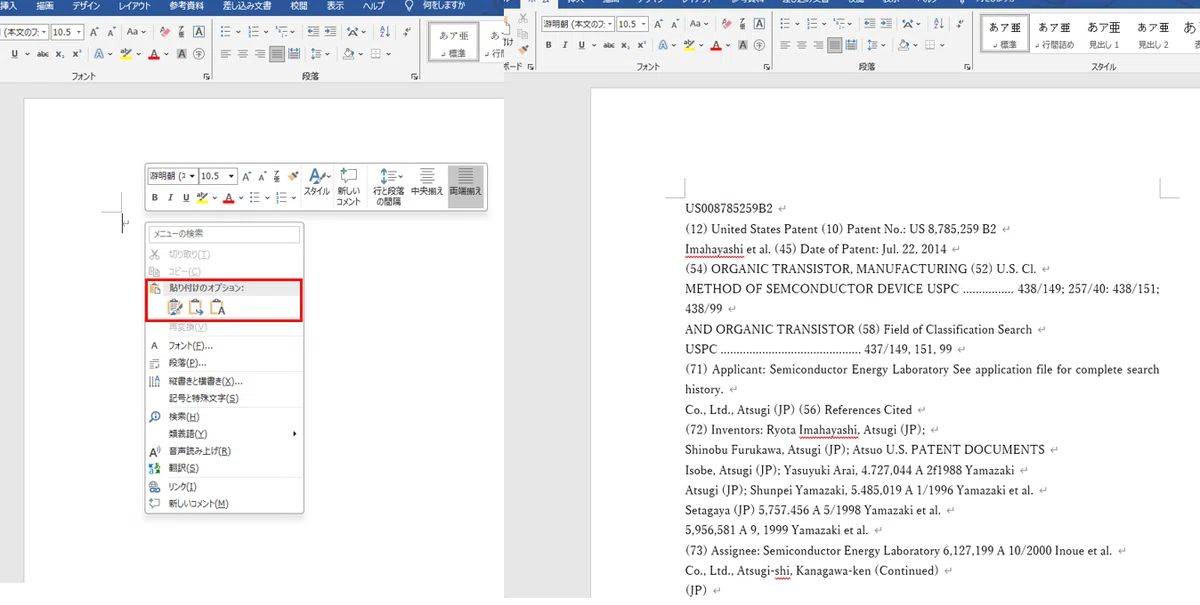Click Format Painter in right window clipboard group
This screenshot has width=1200, height=605.
523,50
